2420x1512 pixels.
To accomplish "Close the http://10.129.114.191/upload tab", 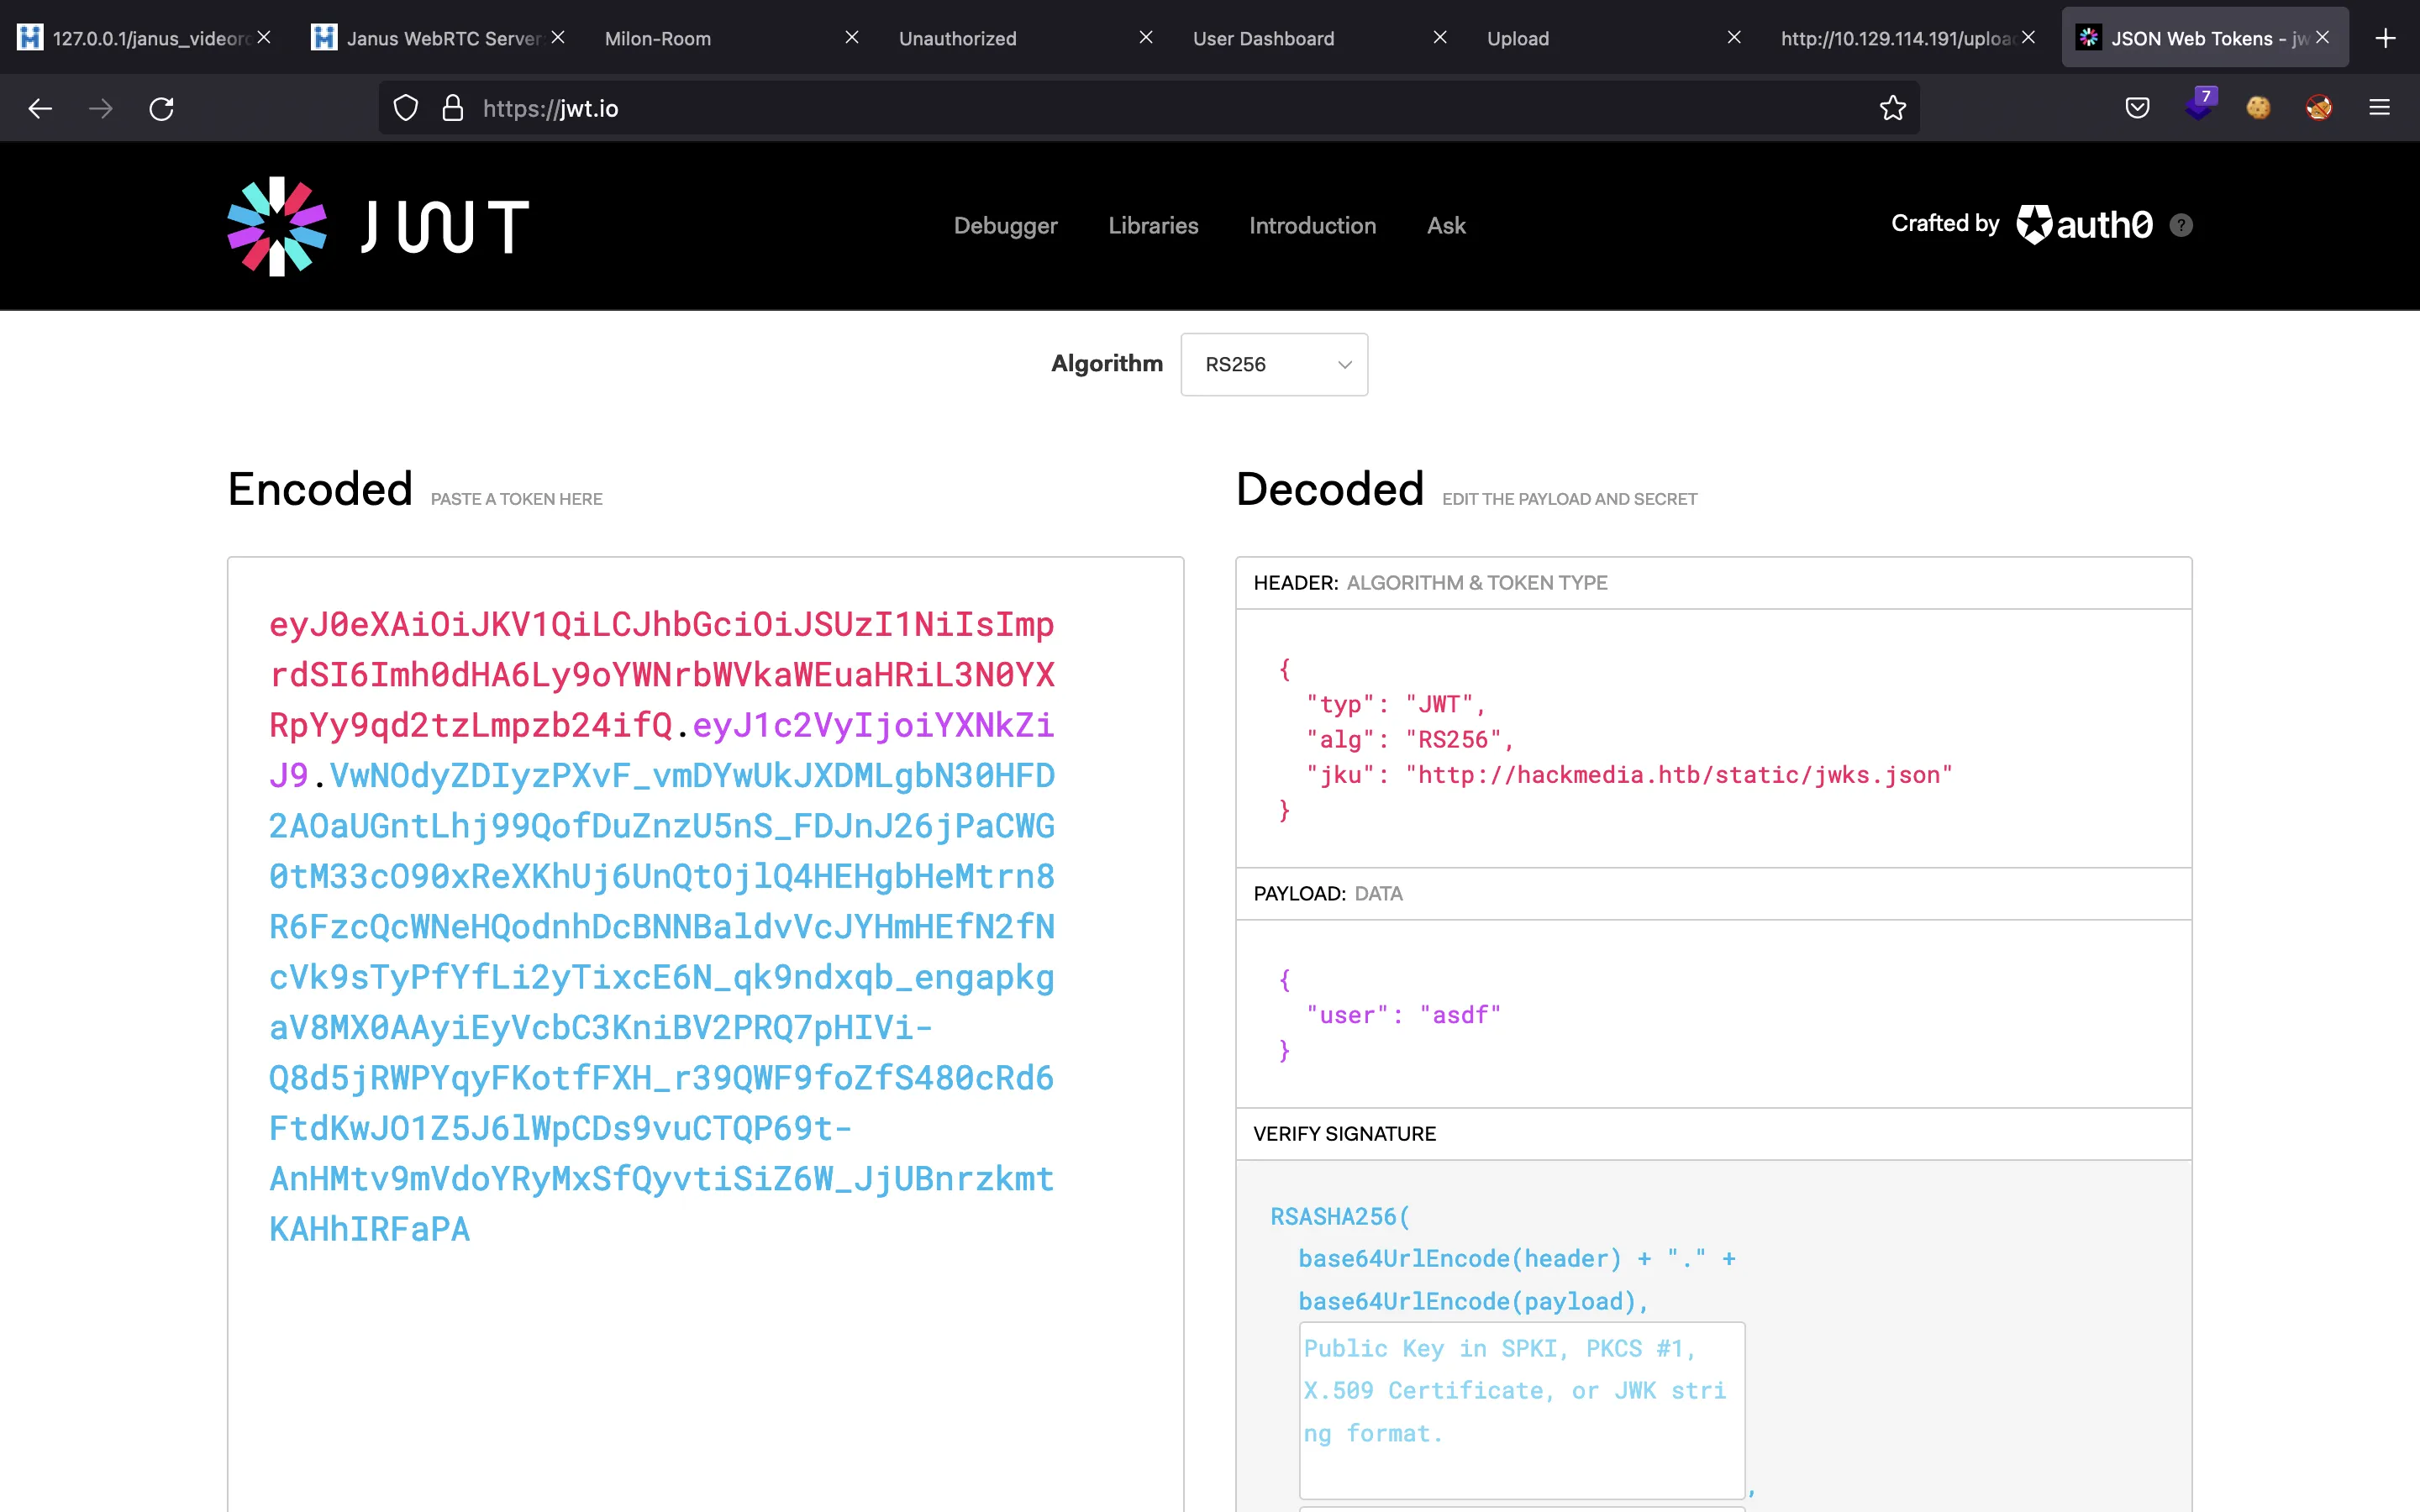I will tap(2028, 37).
